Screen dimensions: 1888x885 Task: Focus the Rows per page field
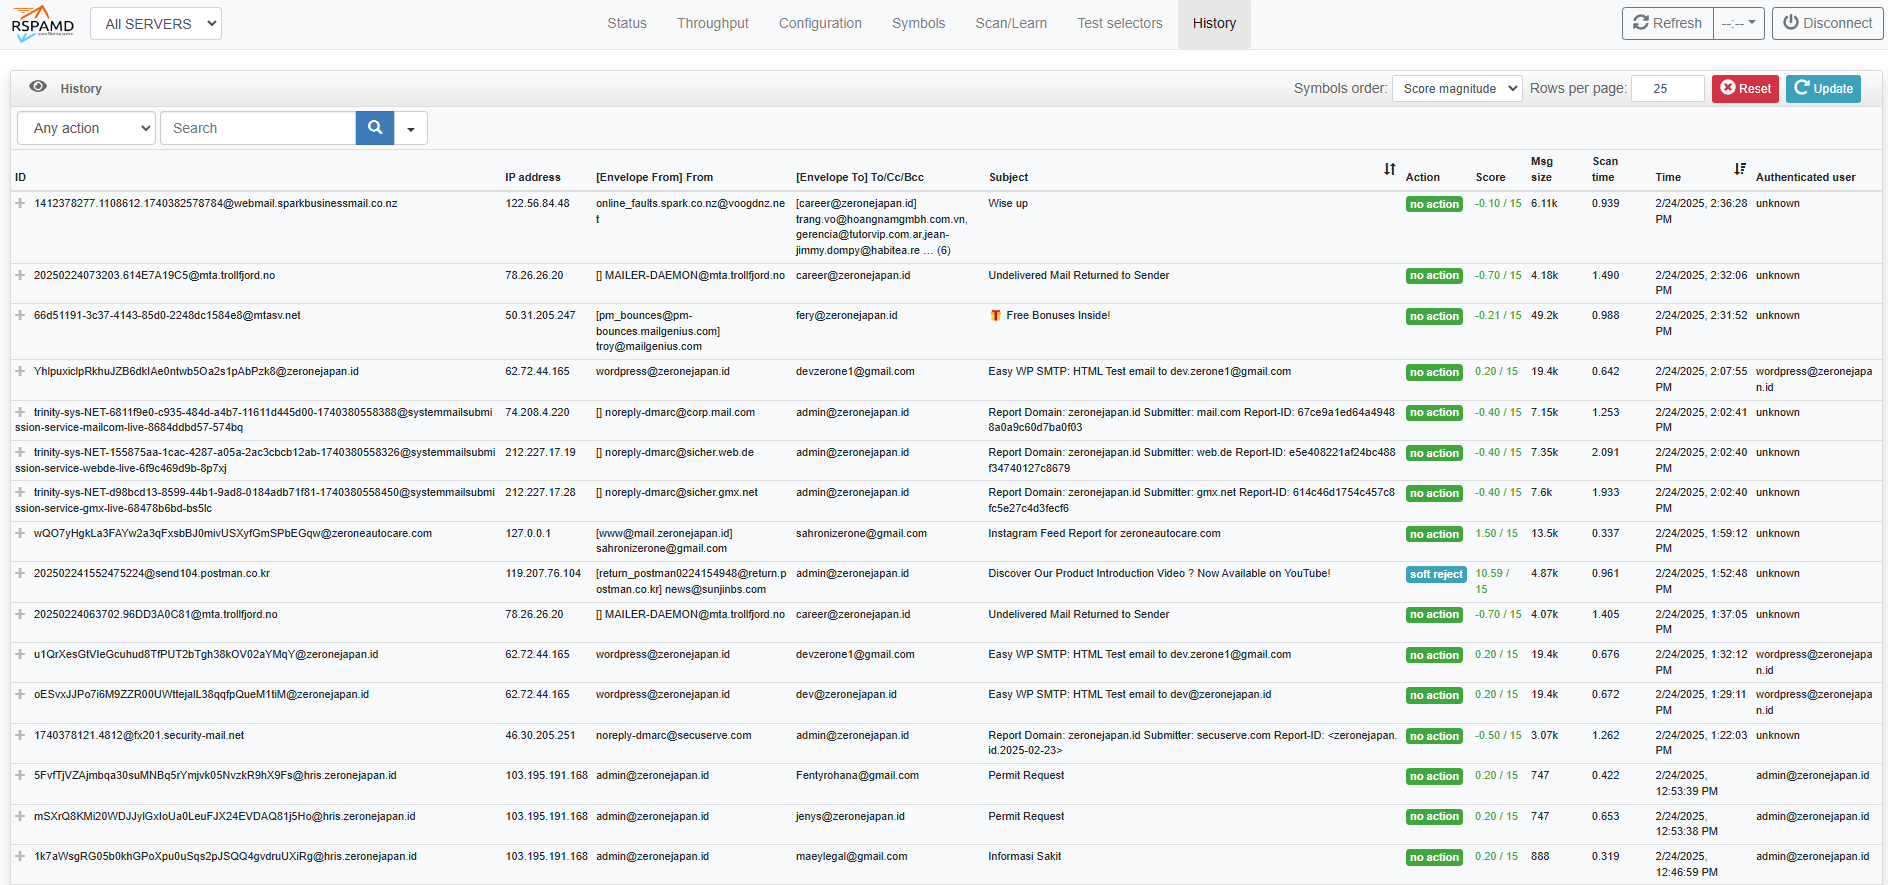(1667, 89)
